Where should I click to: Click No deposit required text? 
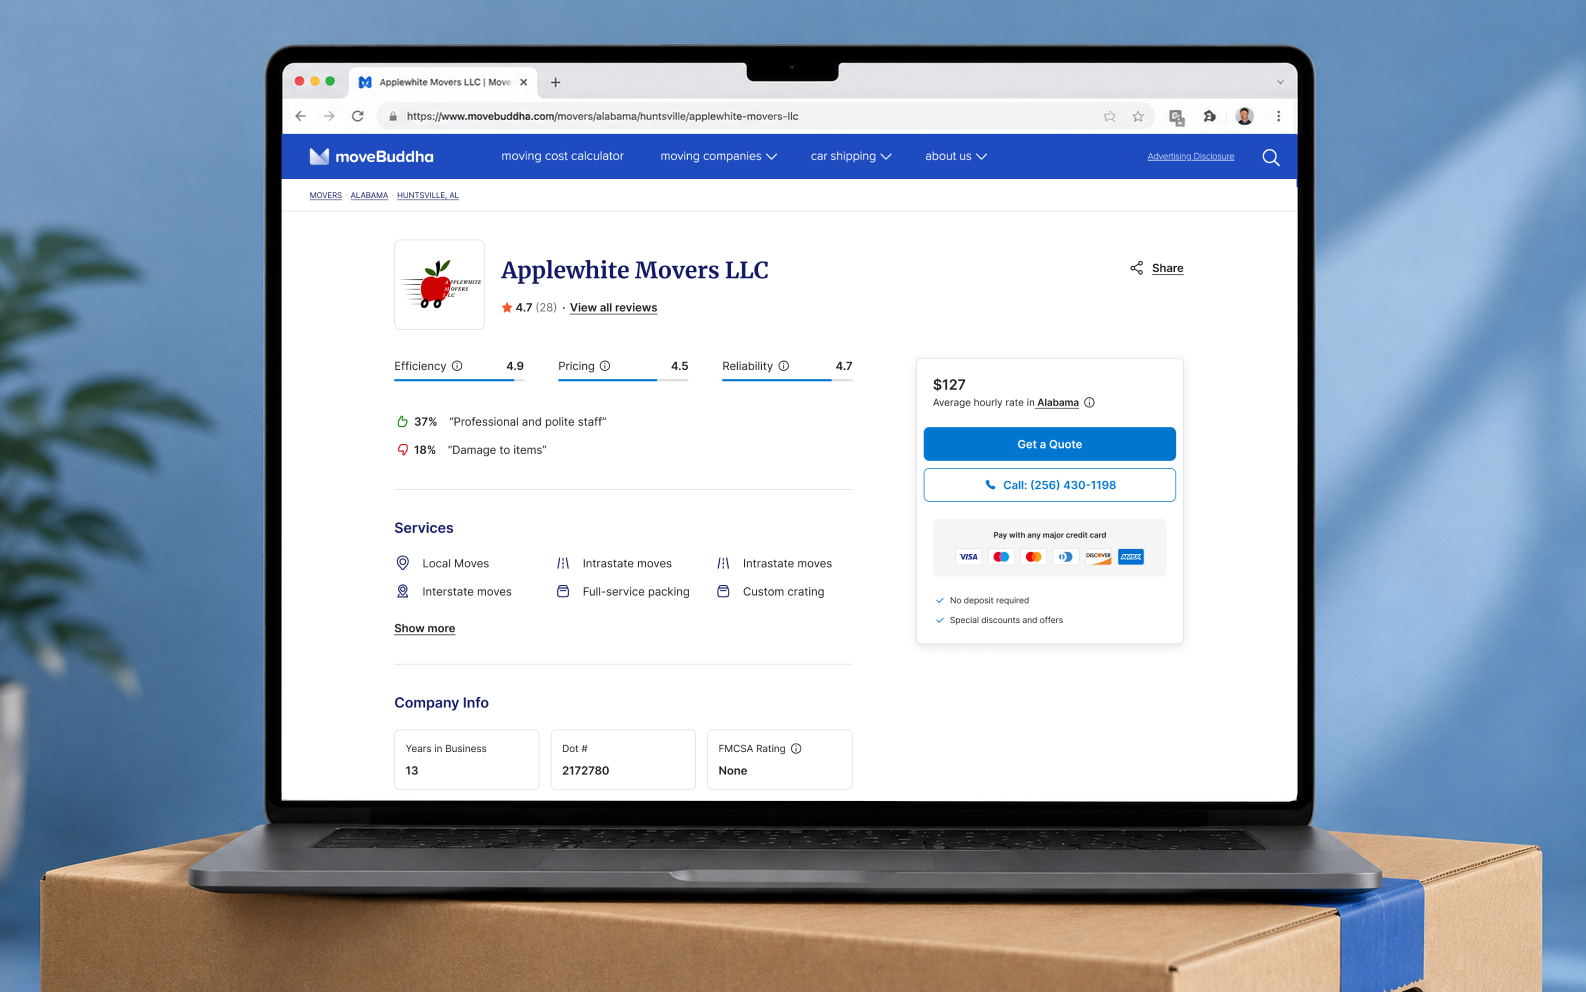pyautogui.click(x=989, y=601)
